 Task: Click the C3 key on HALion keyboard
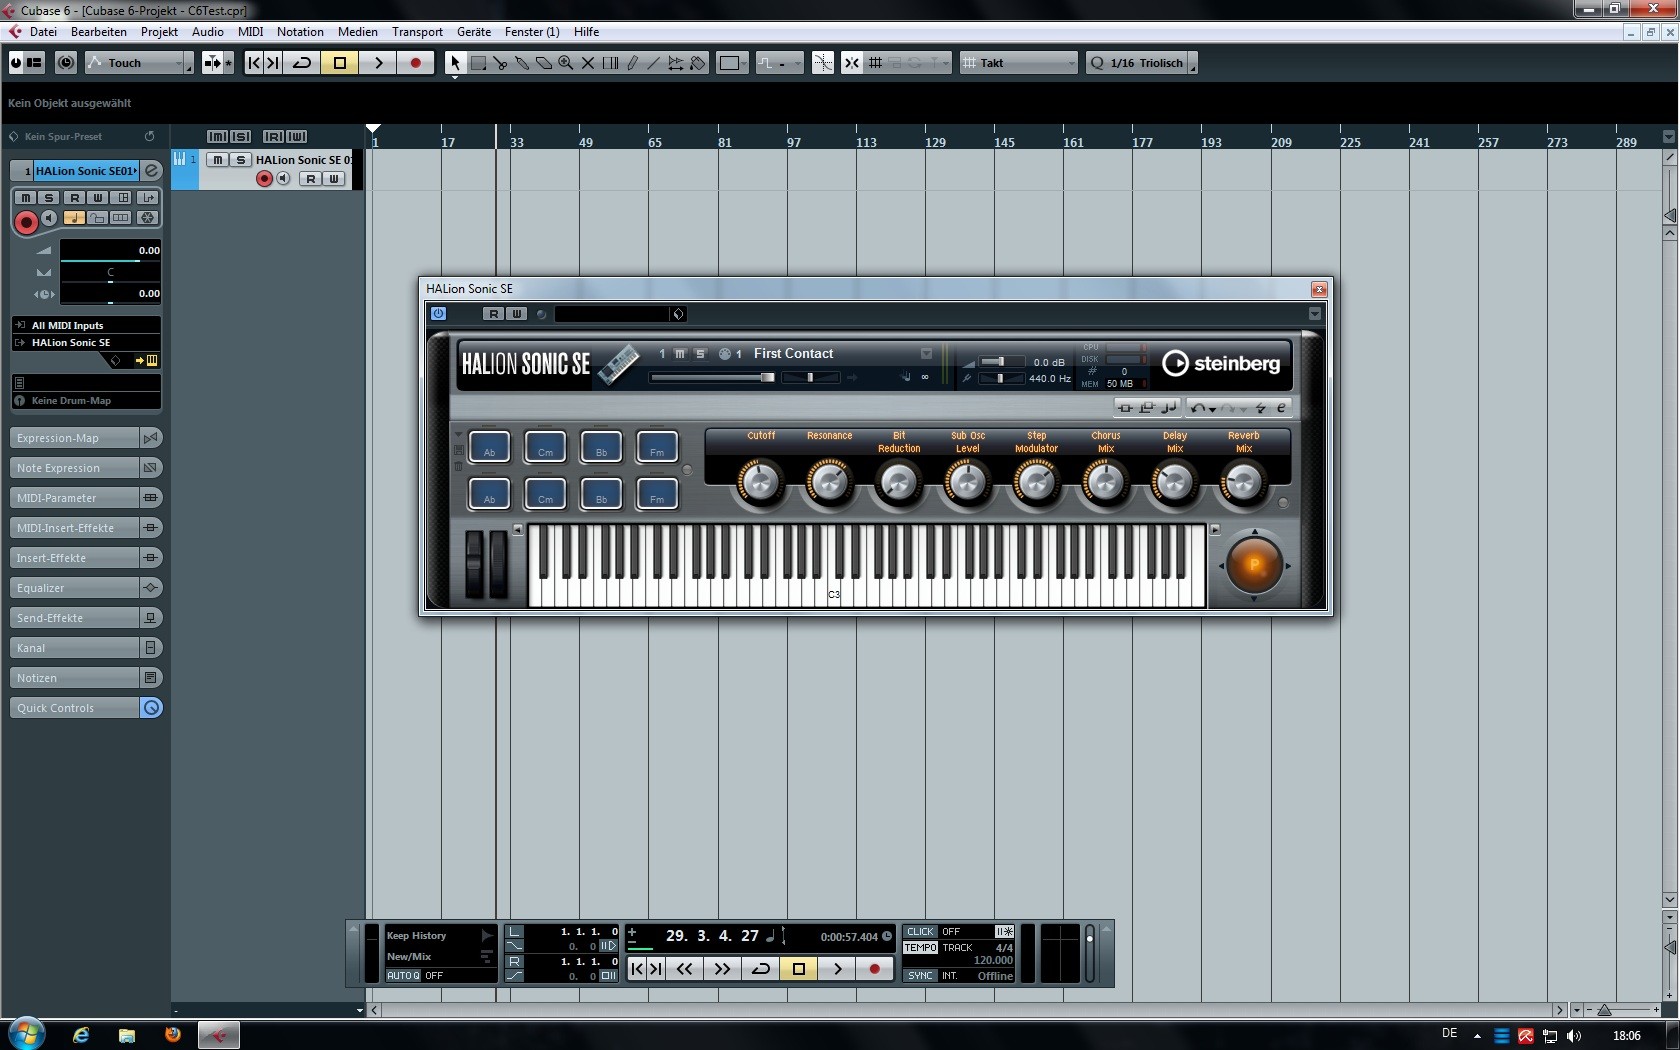pos(834,590)
